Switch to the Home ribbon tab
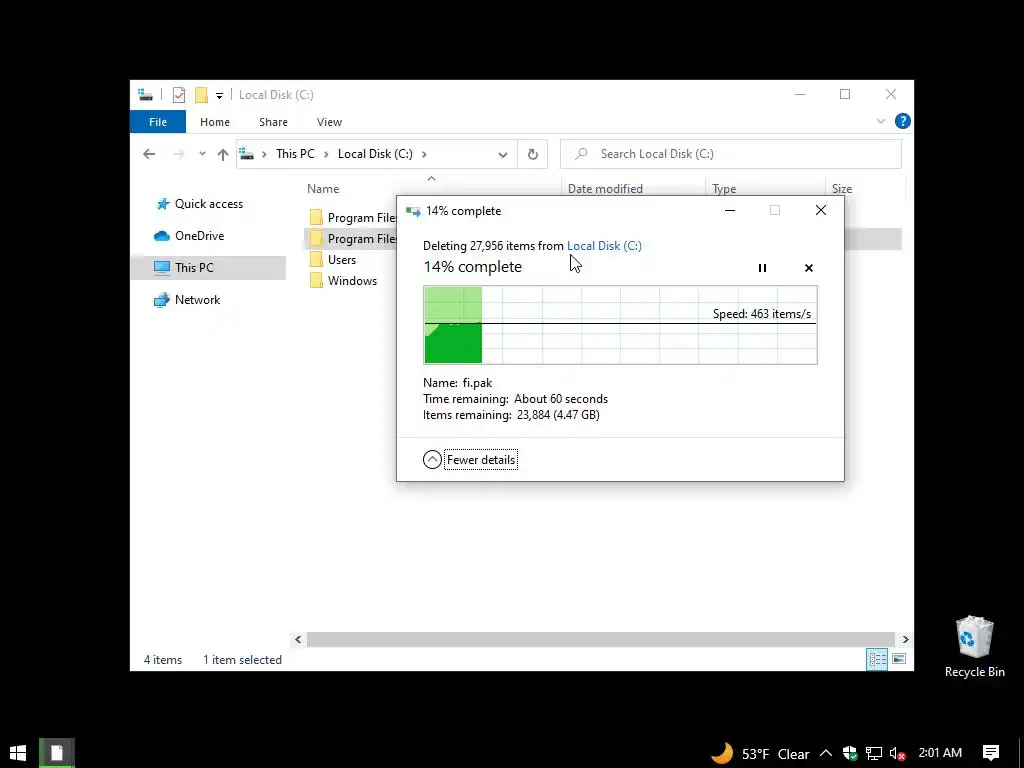This screenshot has height=768, width=1024. [x=215, y=122]
